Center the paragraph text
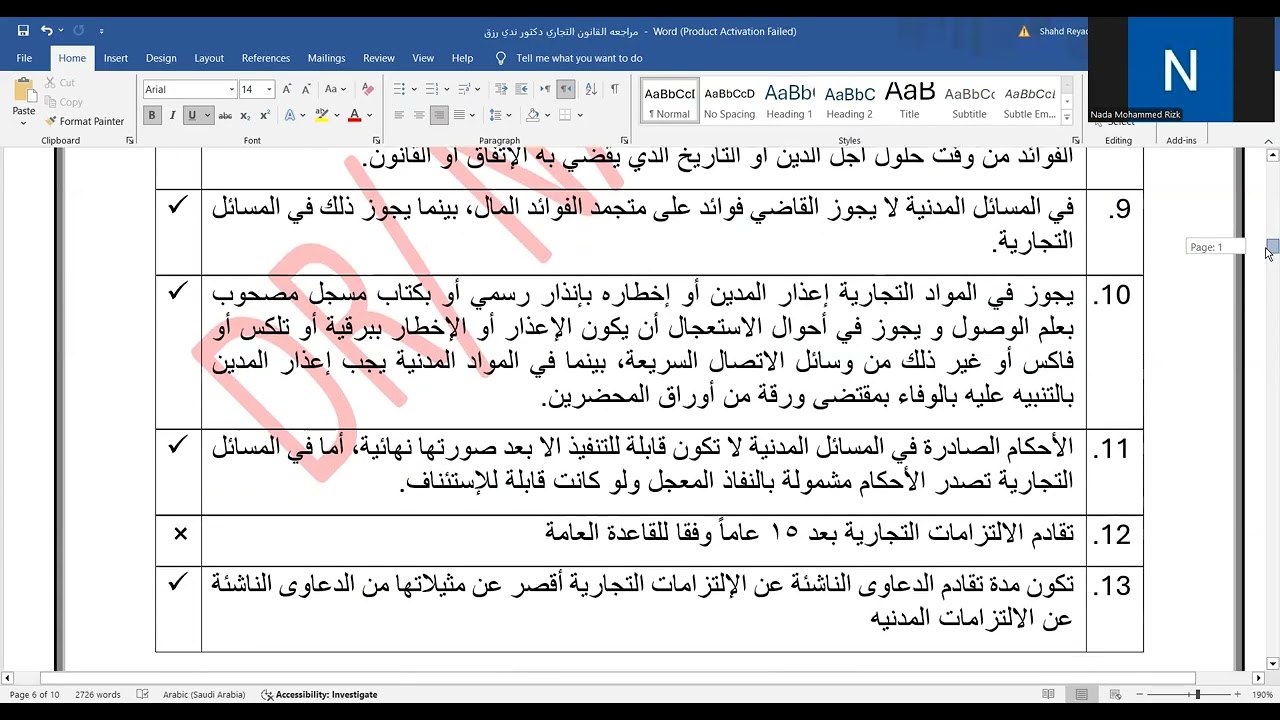The image size is (1280, 720). point(419,115)
